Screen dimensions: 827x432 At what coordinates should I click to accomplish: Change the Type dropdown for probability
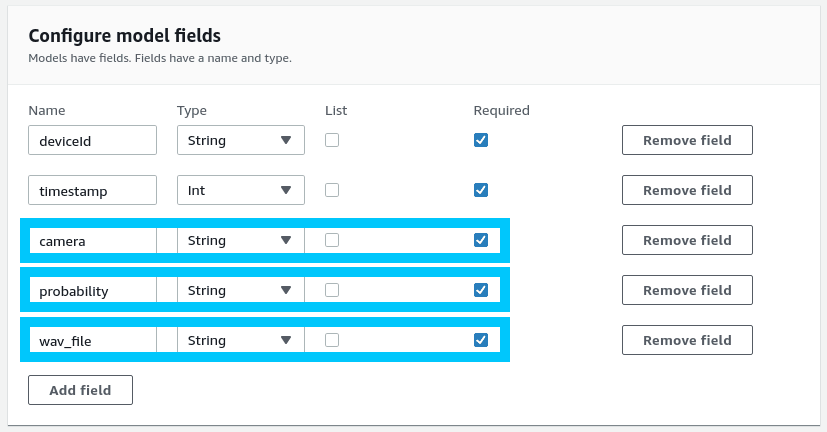click(x=240, y=290)
